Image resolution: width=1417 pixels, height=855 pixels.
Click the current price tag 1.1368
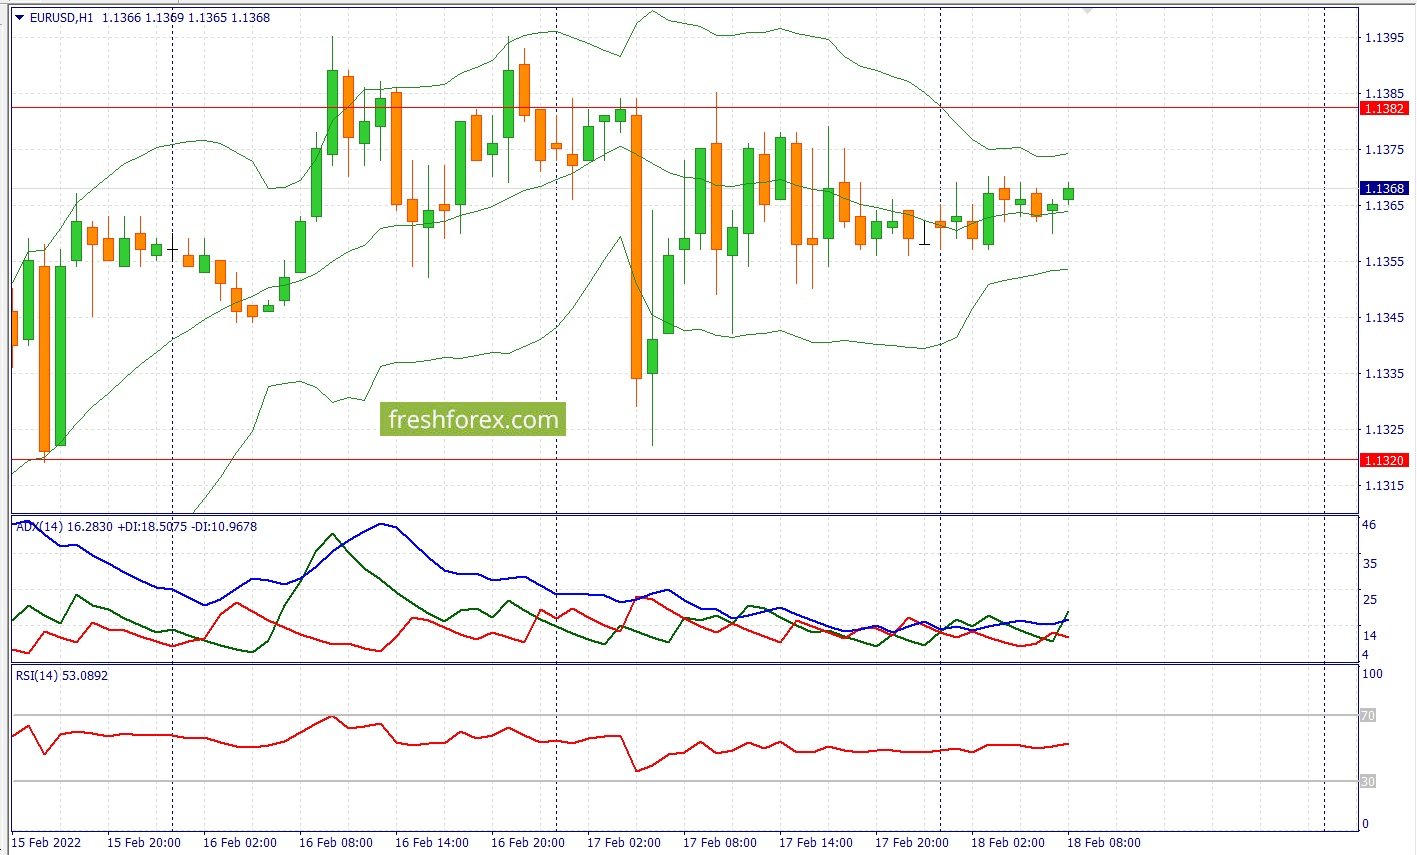pos(1384,188)
